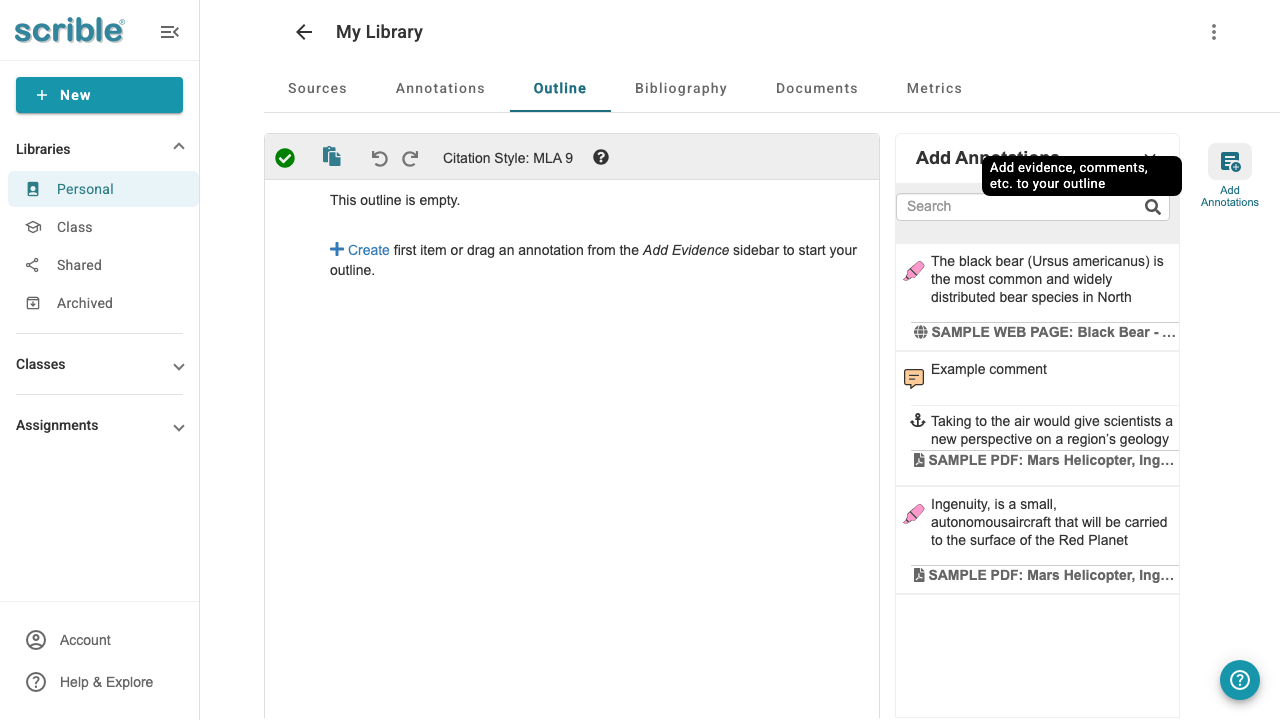Viewport: 1280px width, 720px height.
Task: Open the three-dot options menu top right
Action: click(x=1213, y=32)
